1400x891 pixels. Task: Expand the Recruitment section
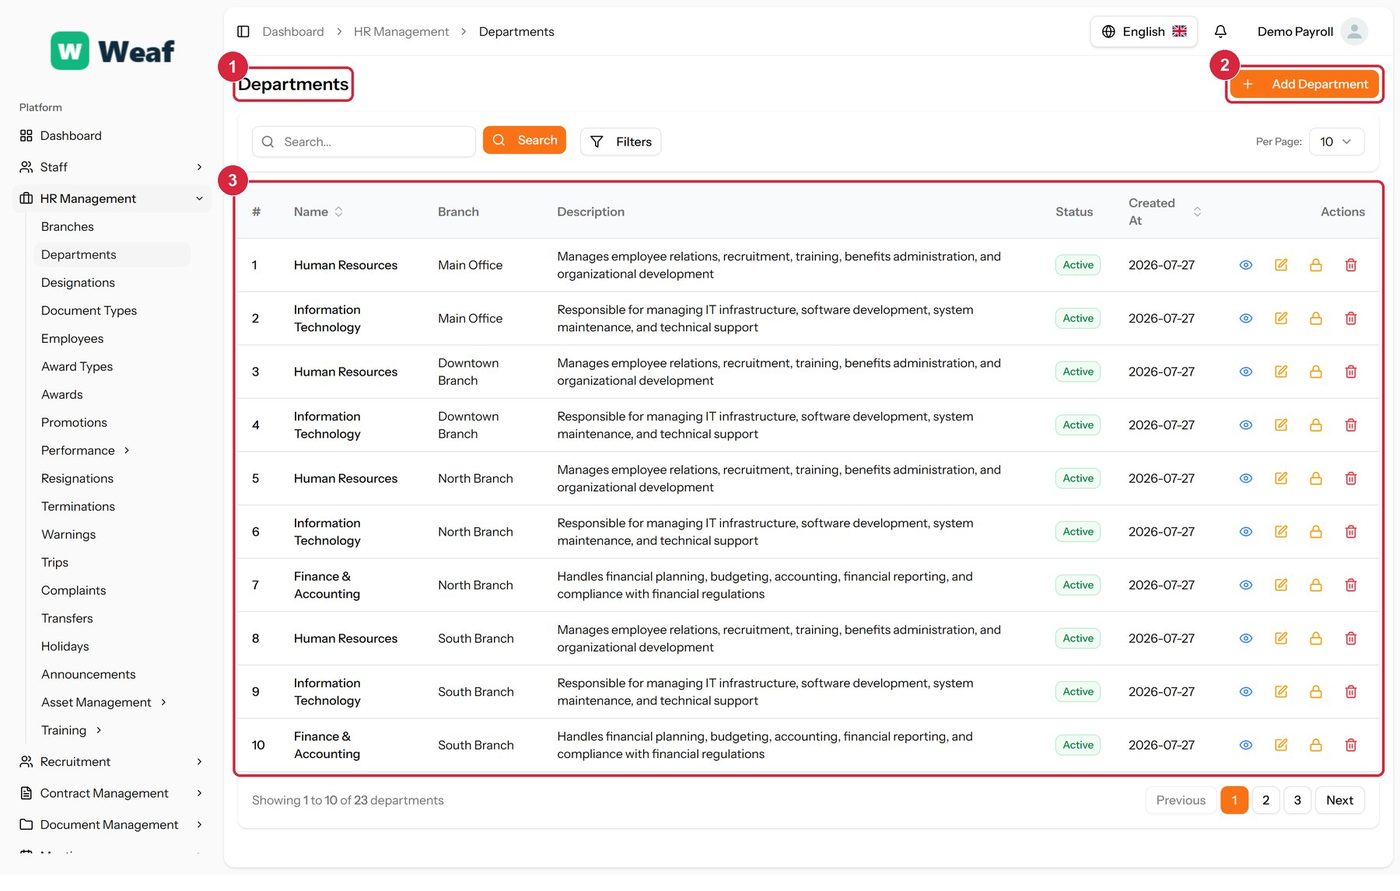[x=111, y=762]
